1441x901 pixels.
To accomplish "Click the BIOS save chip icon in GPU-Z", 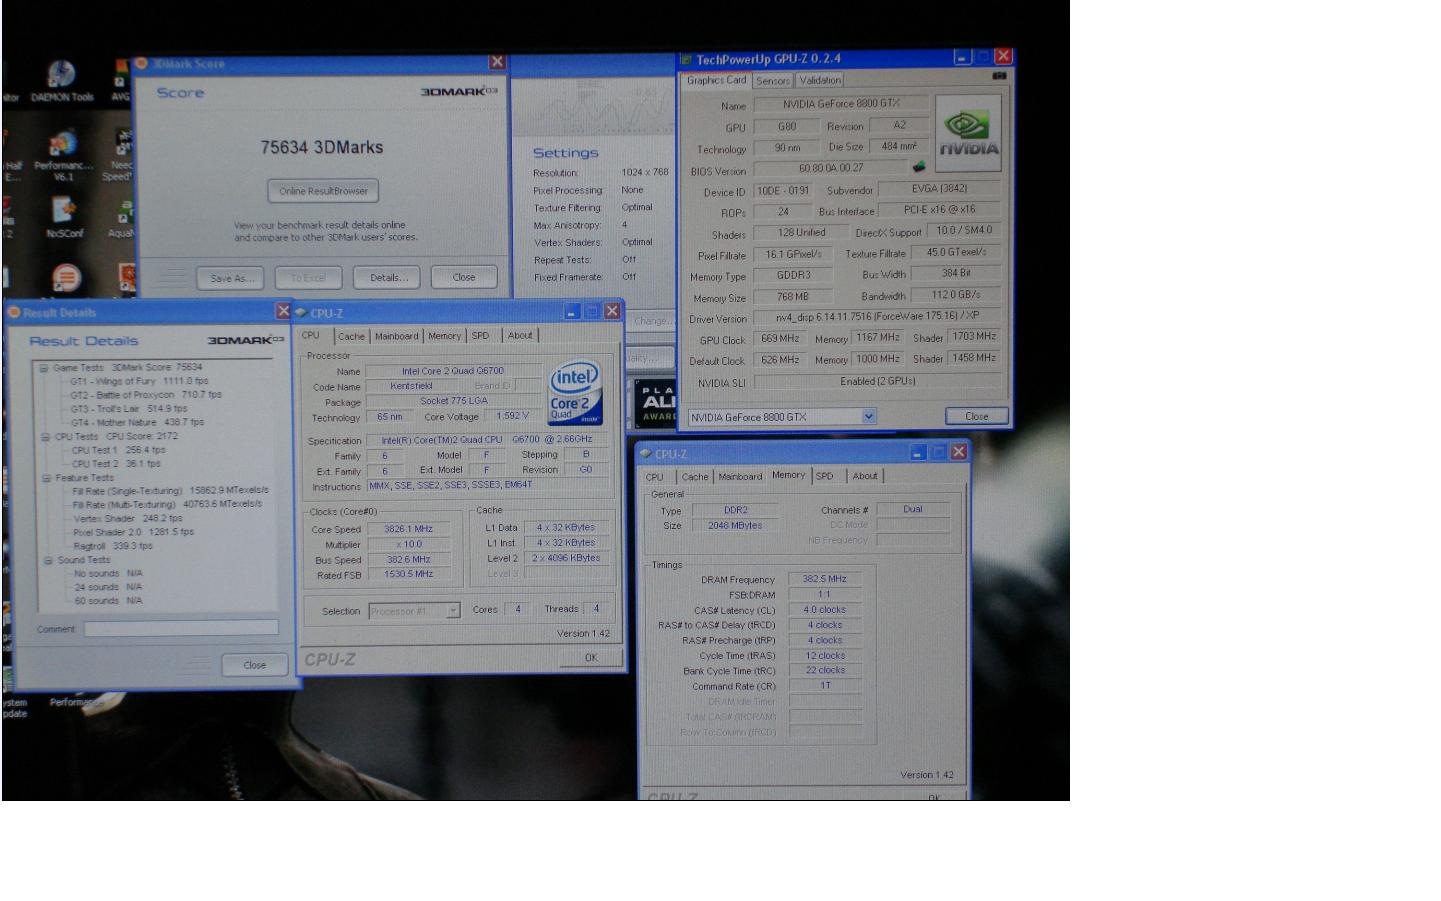I will [919, 167].
